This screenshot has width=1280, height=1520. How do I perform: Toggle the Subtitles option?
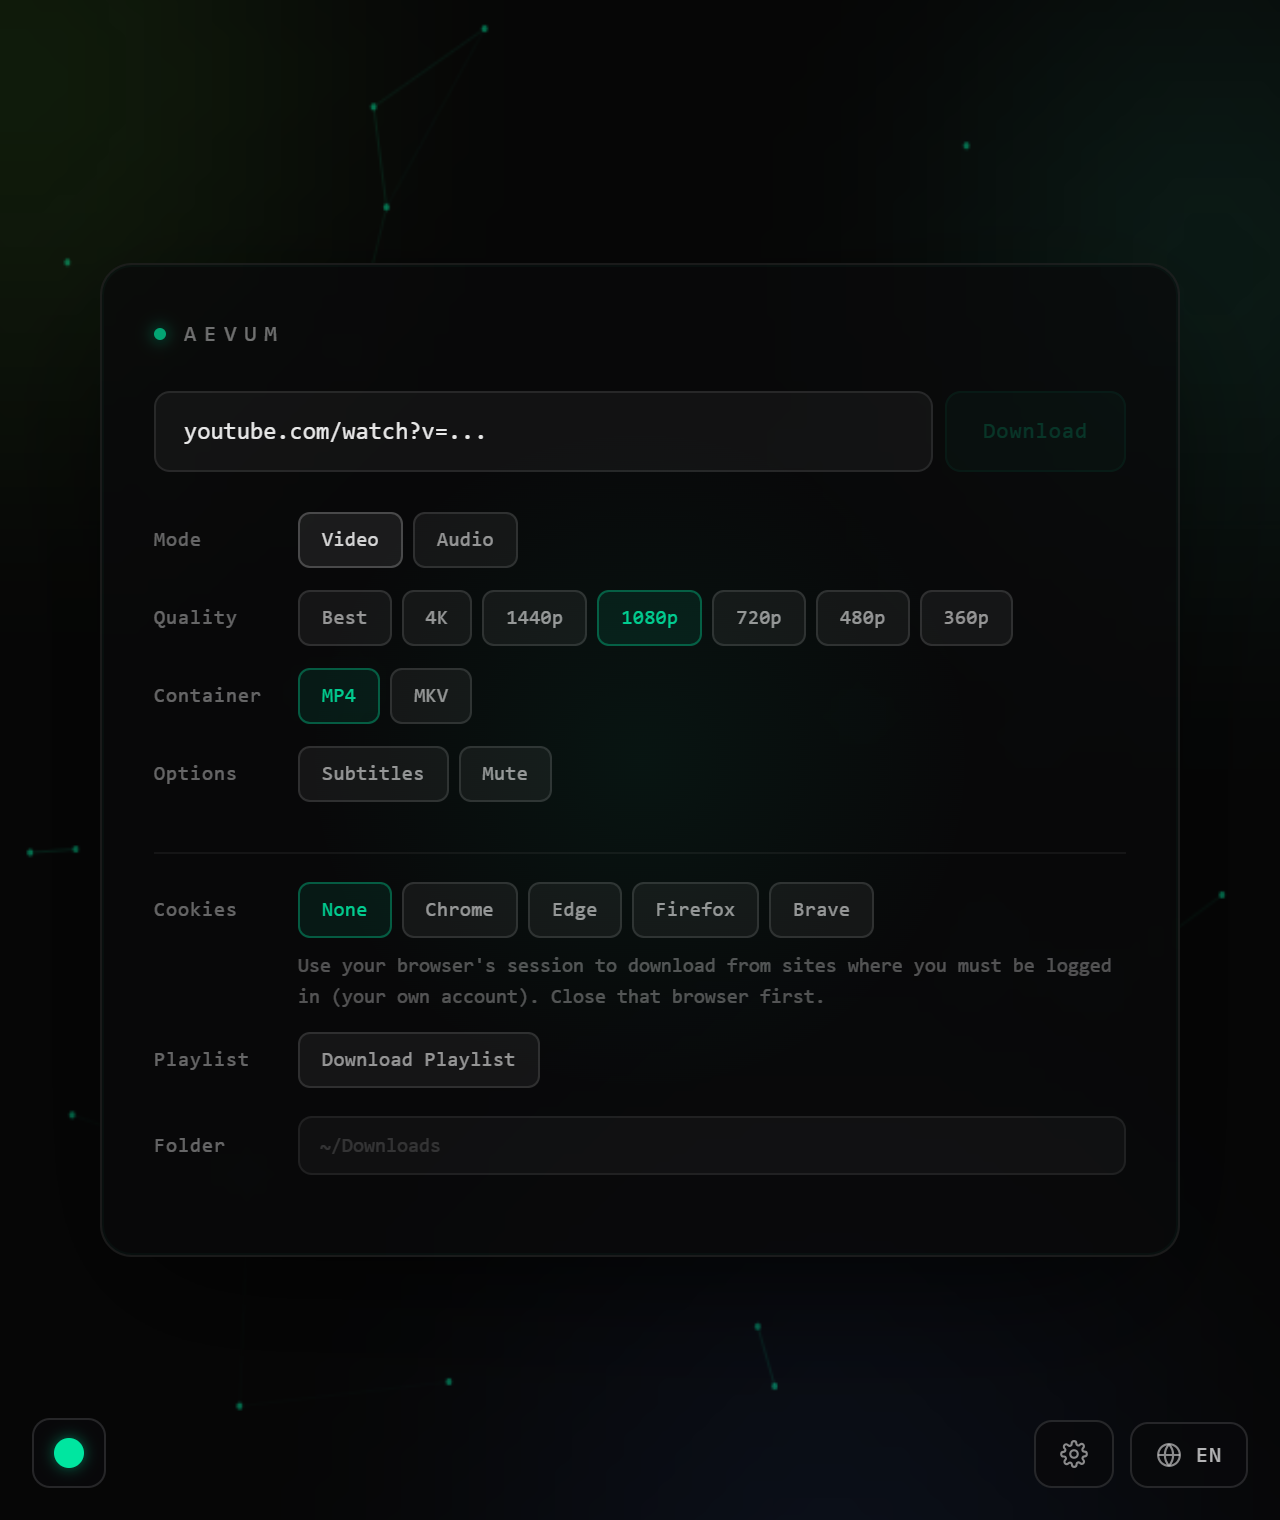(373, 774)
